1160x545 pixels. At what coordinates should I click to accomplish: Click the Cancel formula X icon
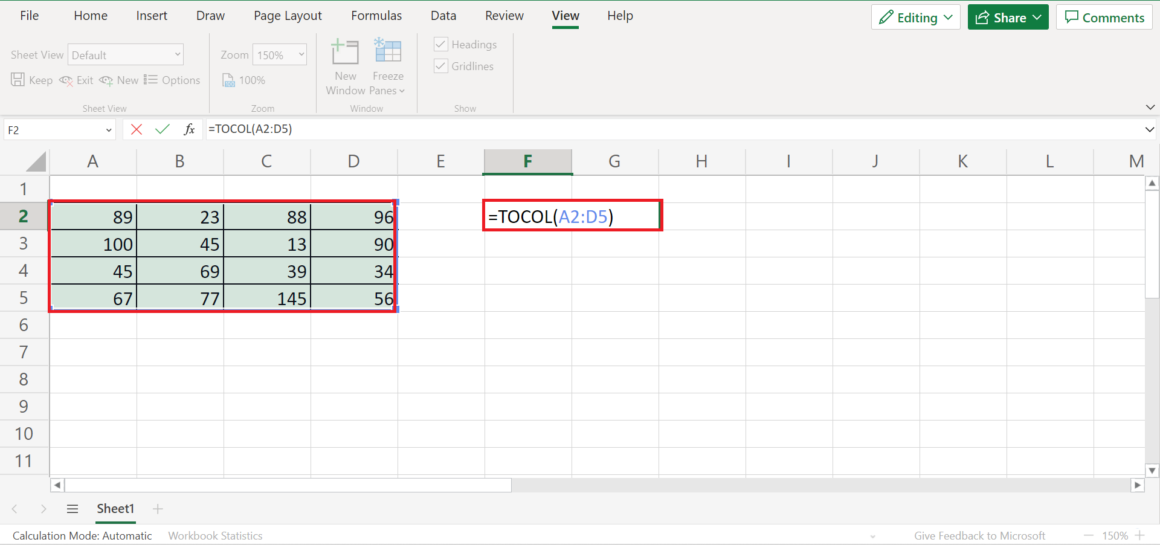point(136,129)
